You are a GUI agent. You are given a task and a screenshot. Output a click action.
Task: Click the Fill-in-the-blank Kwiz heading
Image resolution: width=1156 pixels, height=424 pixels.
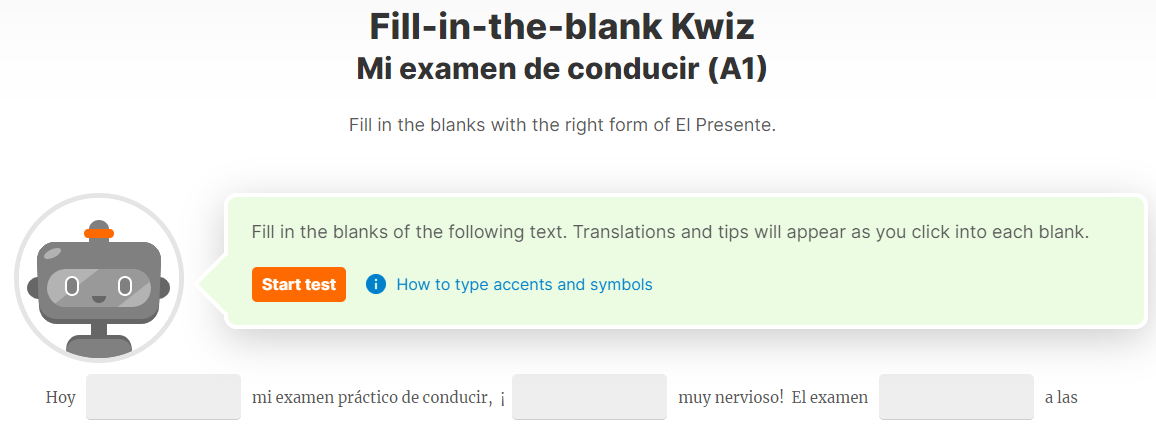click(562, 27)
